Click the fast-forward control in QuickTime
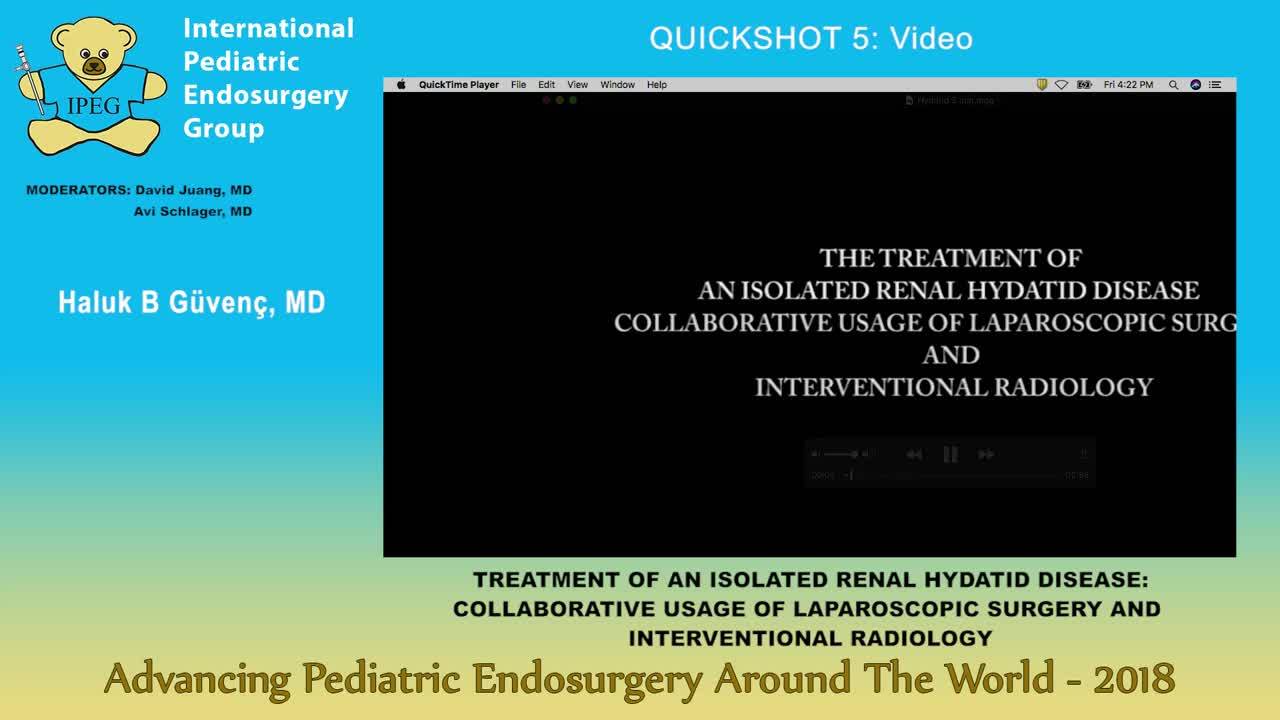 click(x=987, y=454)
